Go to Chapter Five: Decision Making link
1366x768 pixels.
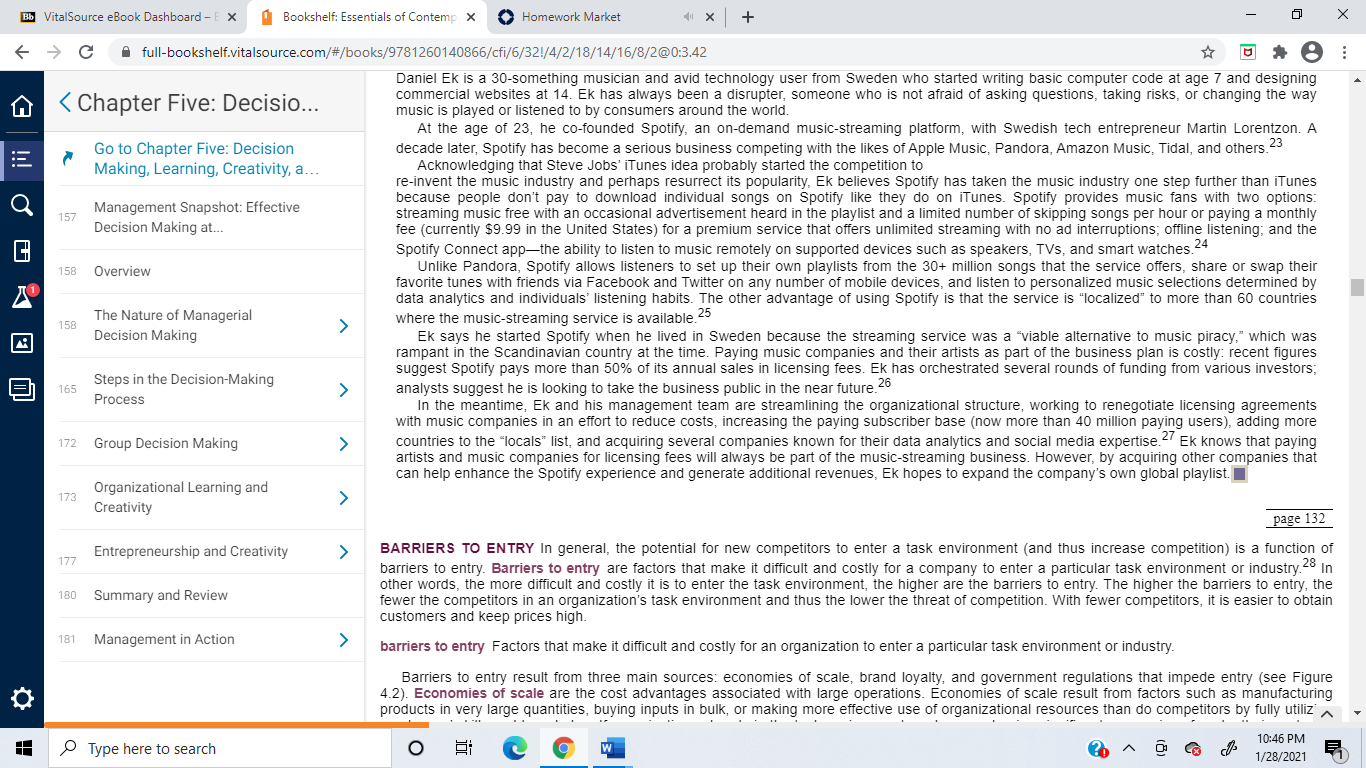tap(207, 158)
